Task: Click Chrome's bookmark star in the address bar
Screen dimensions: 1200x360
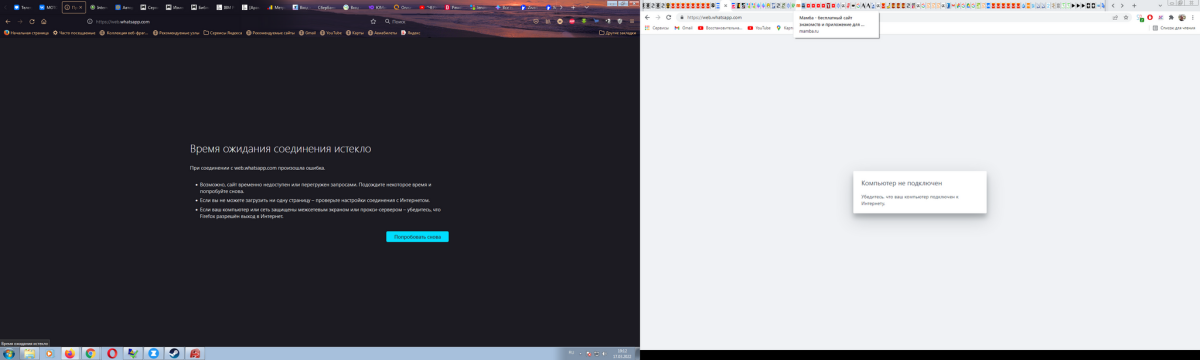Action: click(x=1126, y=17)
